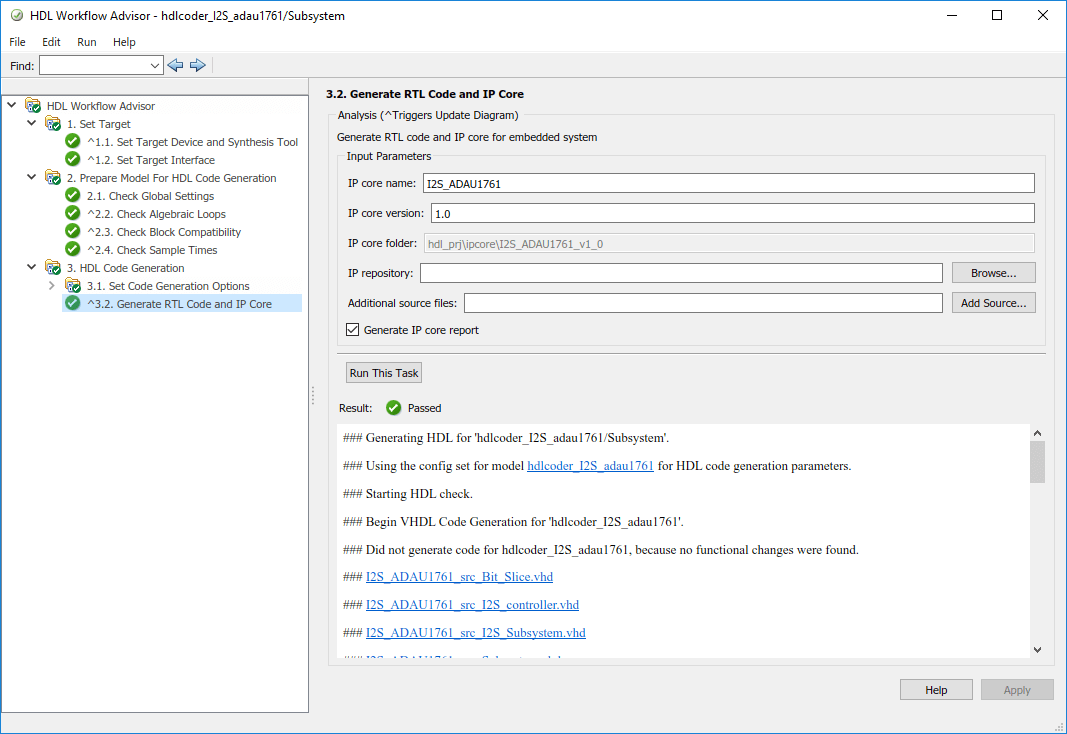
Task: Click the HDL Workflow Advisor folder icon
Action: 33,106
